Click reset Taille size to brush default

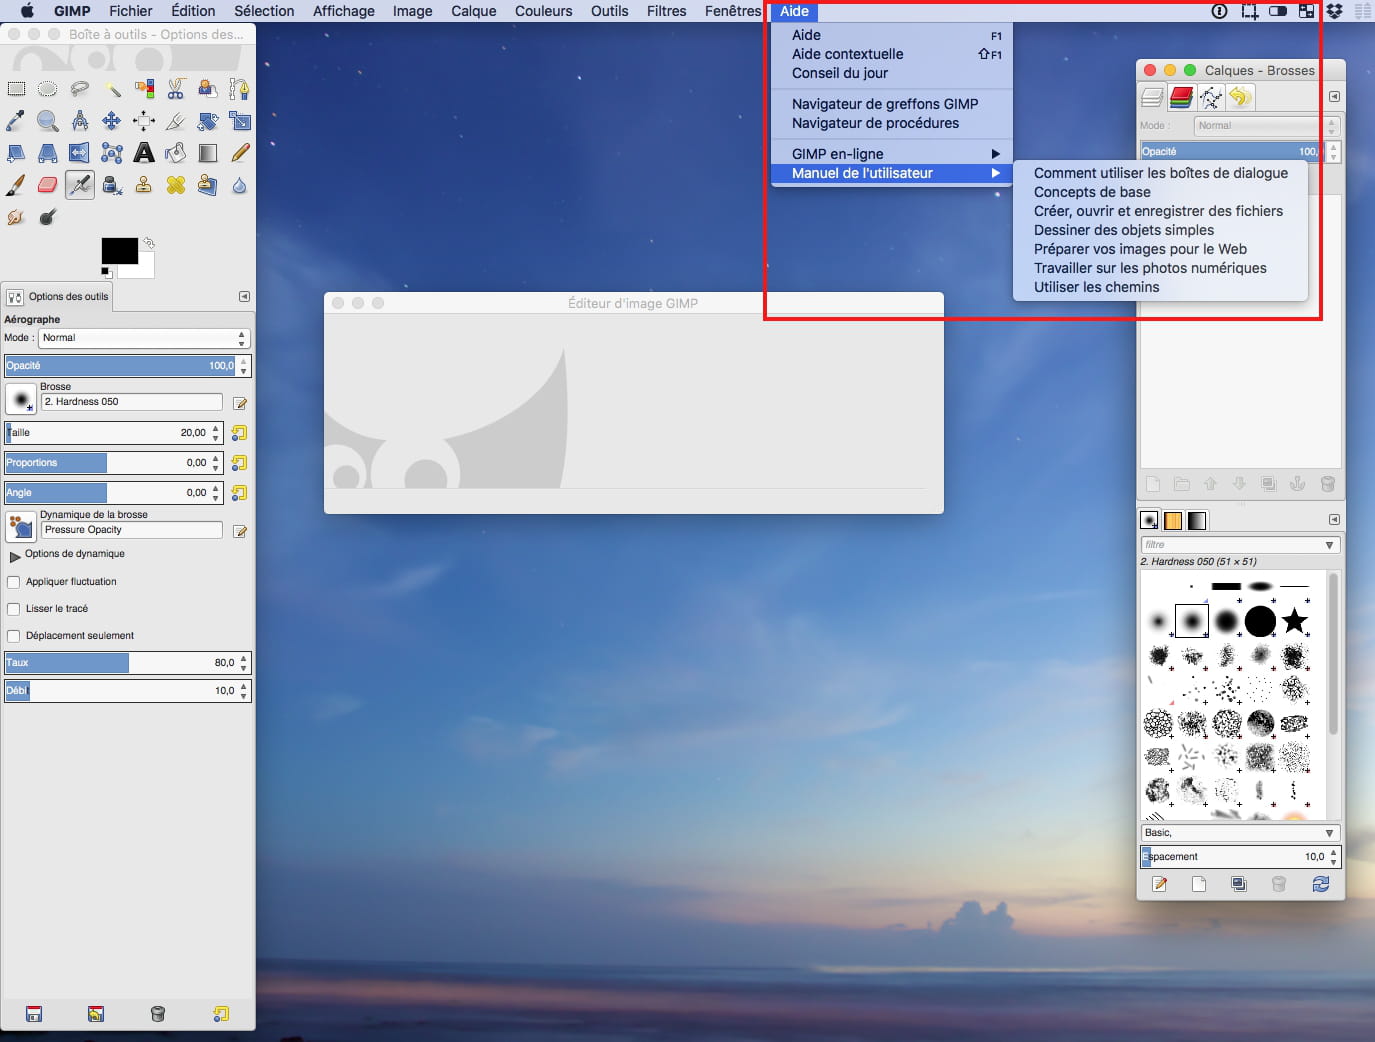tap(239, 433)
